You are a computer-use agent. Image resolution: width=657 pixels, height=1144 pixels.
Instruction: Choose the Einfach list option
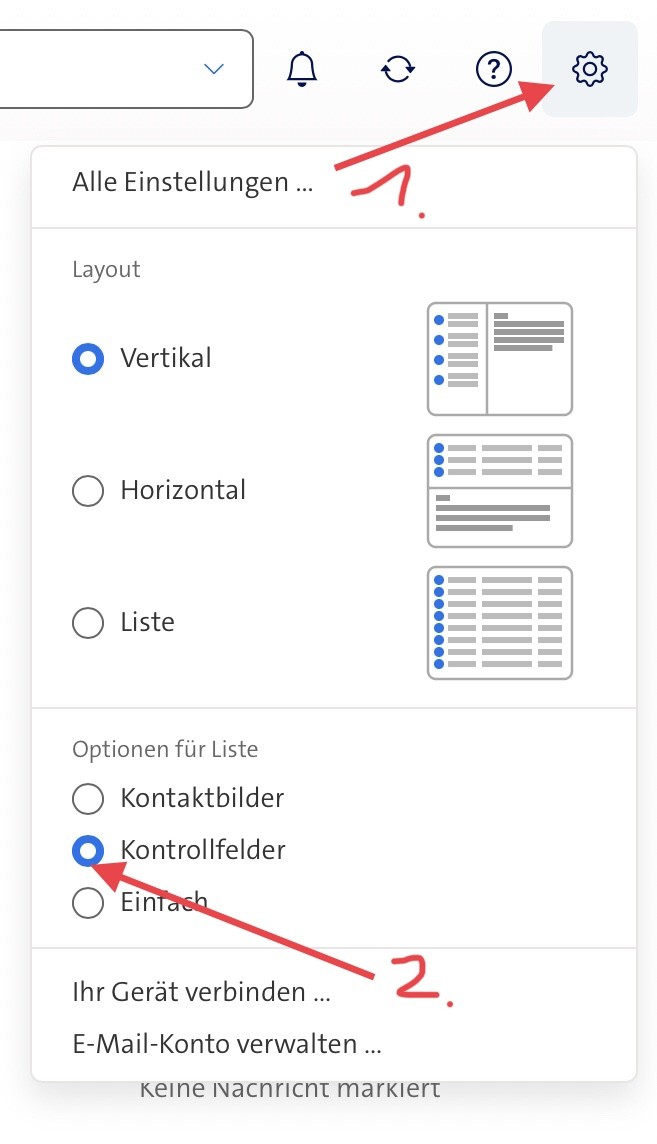(88, 903)
